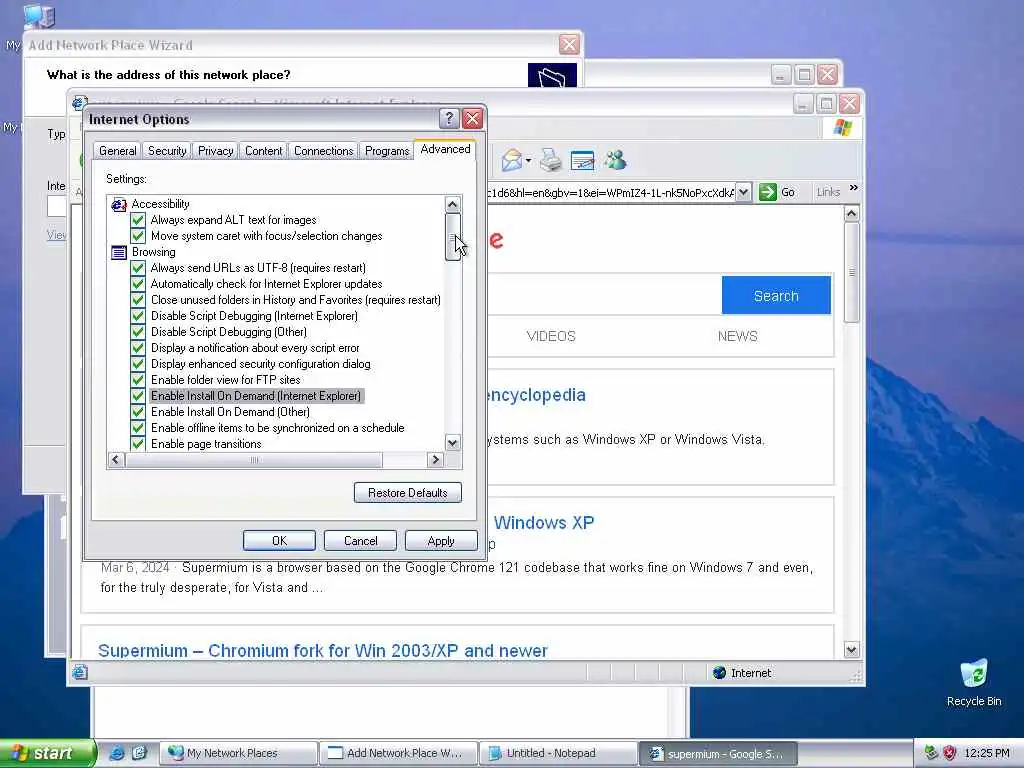Click the Print icon in Internet Explorer toolbar
This screenshot has width=1024, height=768.
click(x=551, y=160)
